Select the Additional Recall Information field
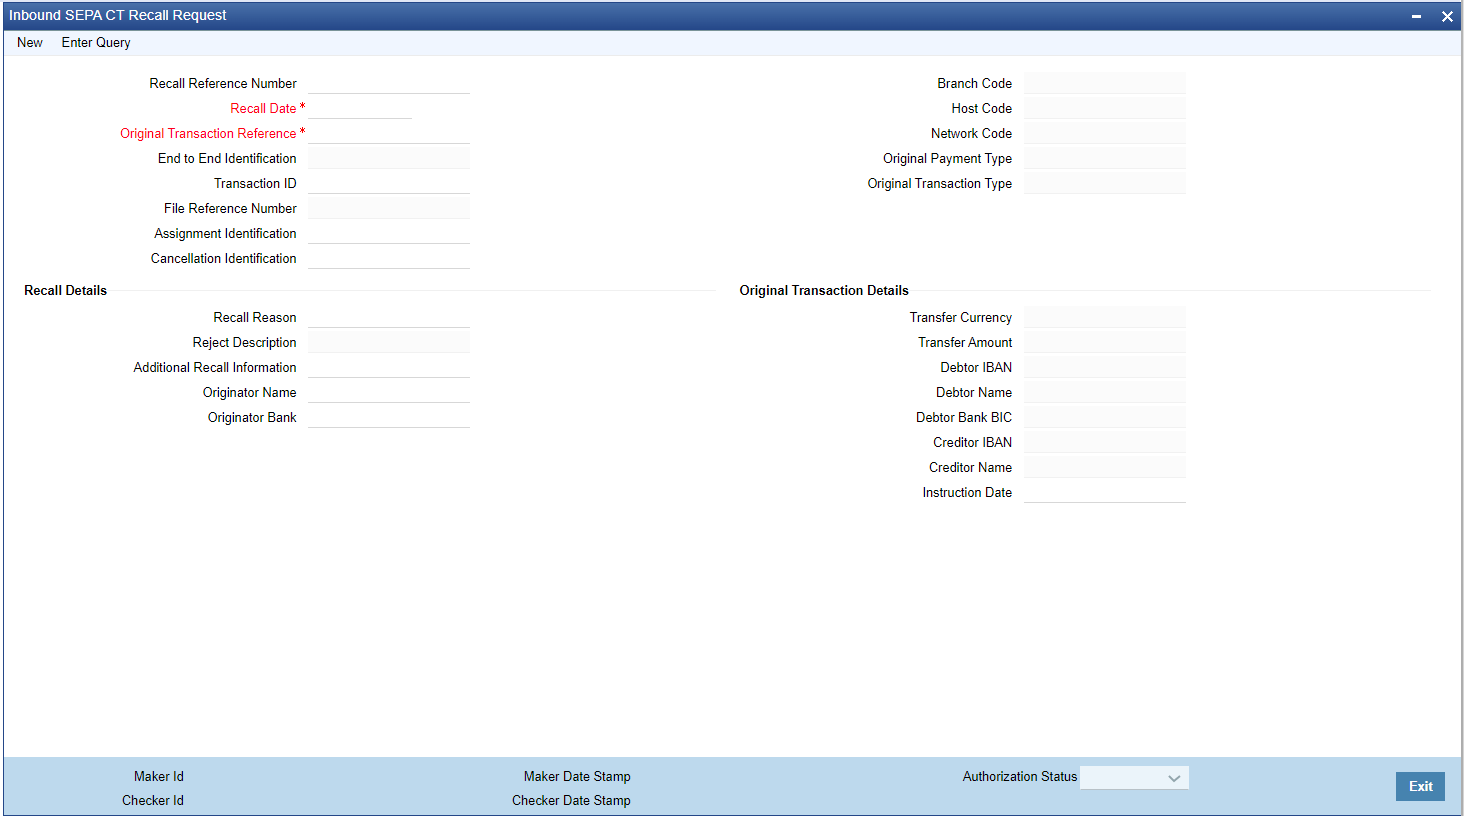 (389, 367)
